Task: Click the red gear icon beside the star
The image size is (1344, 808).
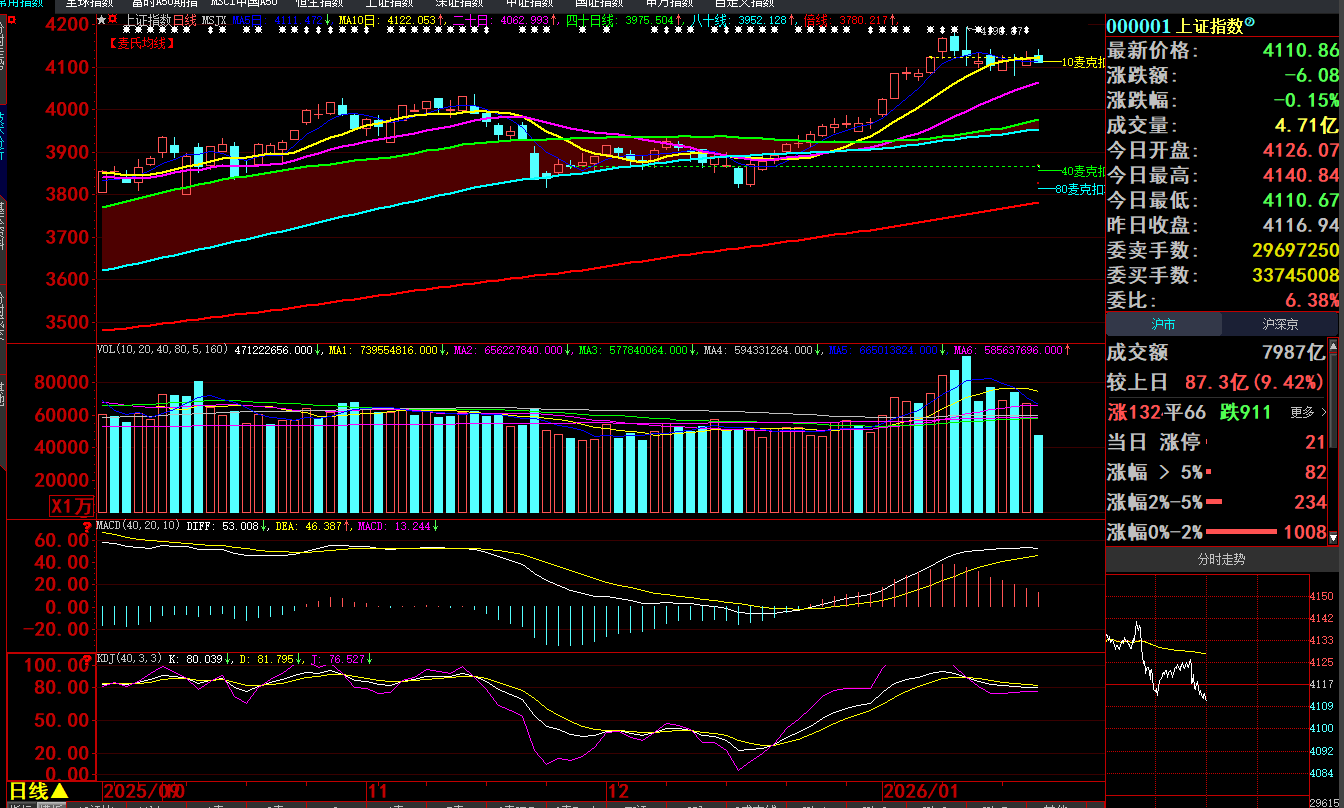Action: coord(112,20)
